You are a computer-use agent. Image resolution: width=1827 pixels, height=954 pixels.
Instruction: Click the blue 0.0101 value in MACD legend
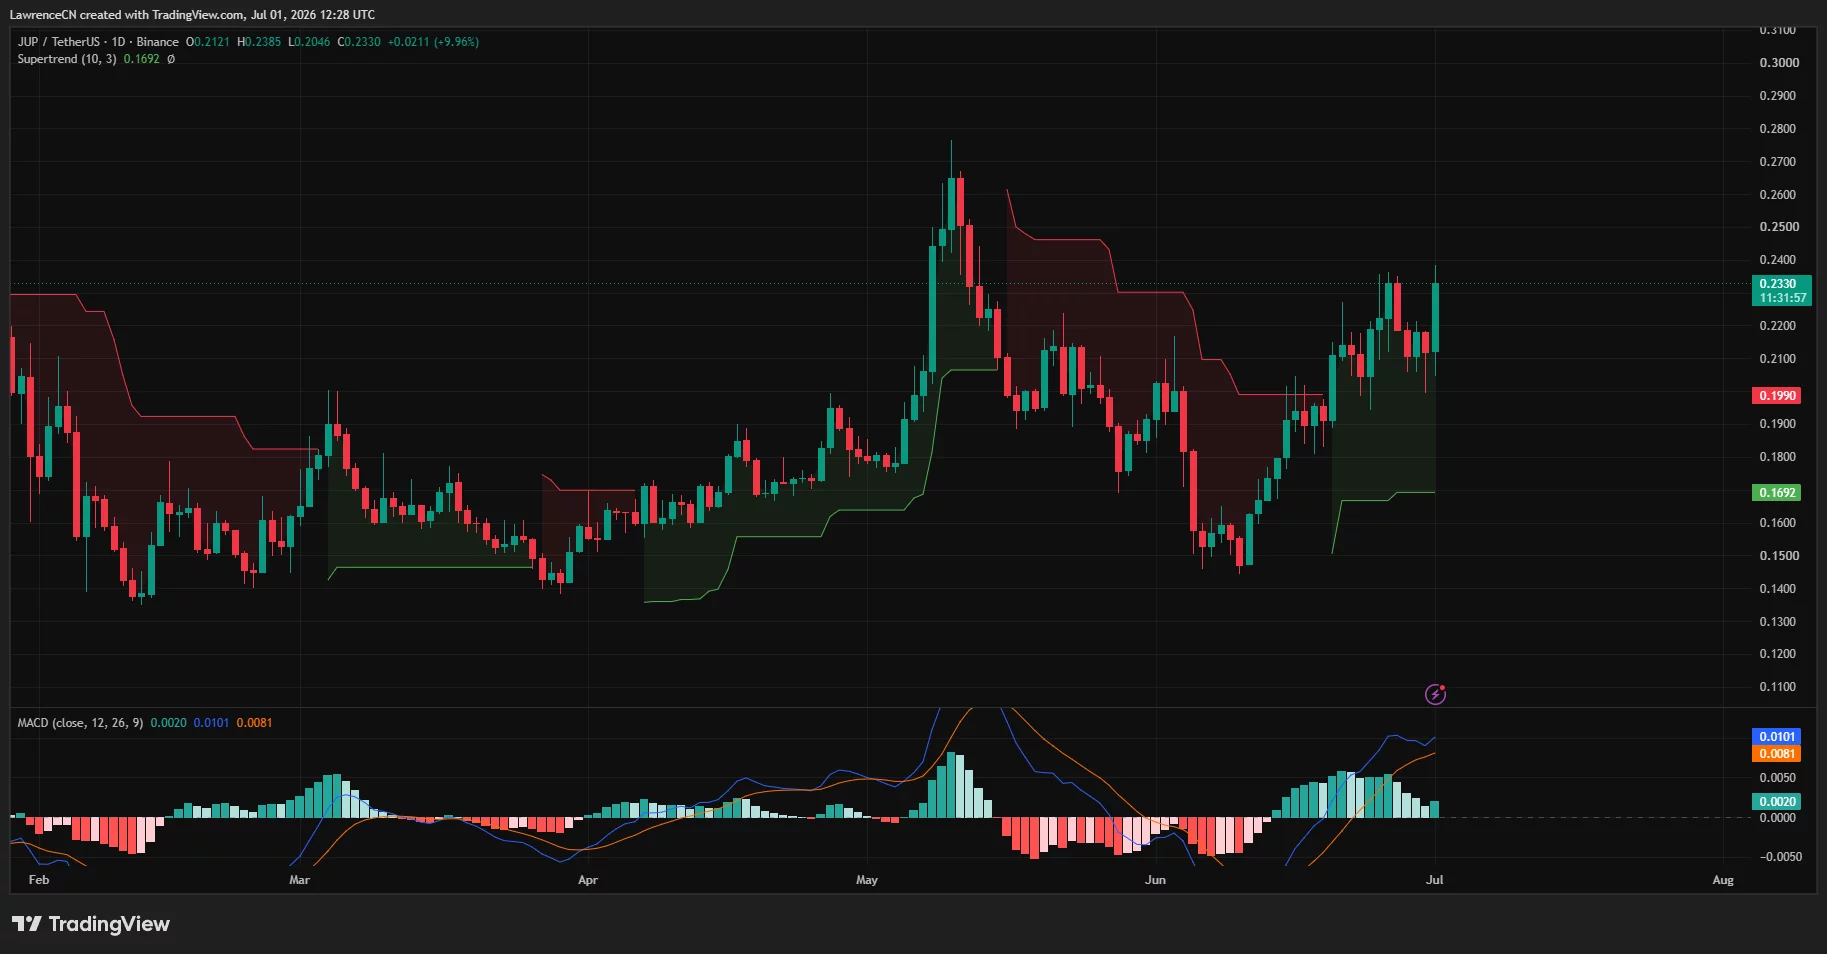211,723
